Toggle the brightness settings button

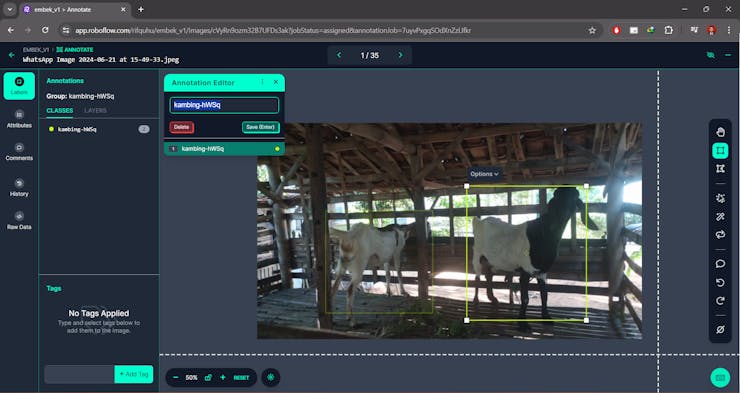coord(270,377)
